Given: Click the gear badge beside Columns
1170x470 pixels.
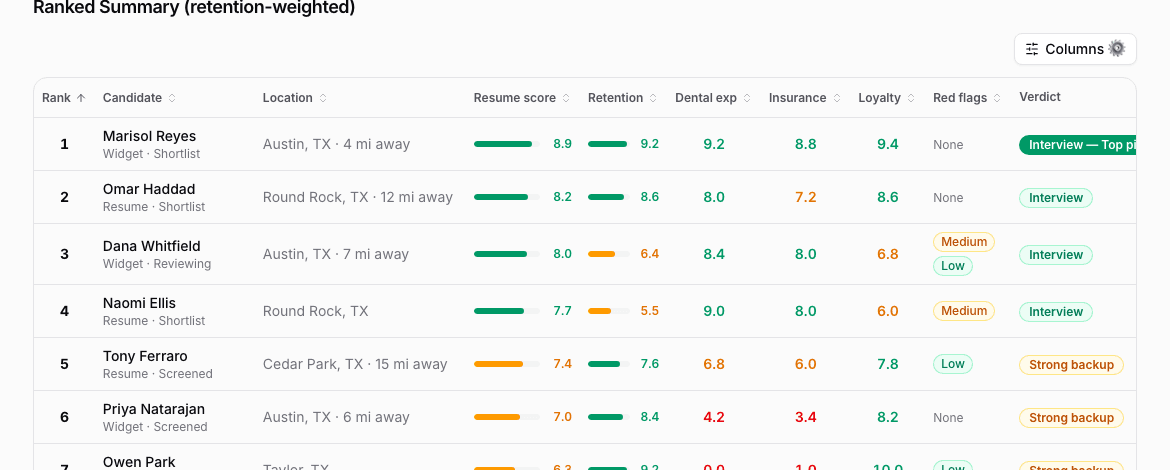Looking at the screenshot, I should (1116, 48).
